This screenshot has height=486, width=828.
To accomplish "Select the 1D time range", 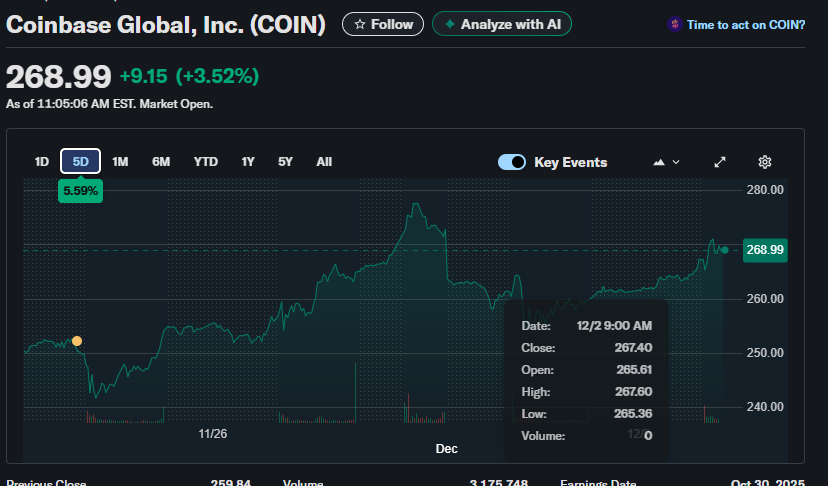I will point(42,162).
